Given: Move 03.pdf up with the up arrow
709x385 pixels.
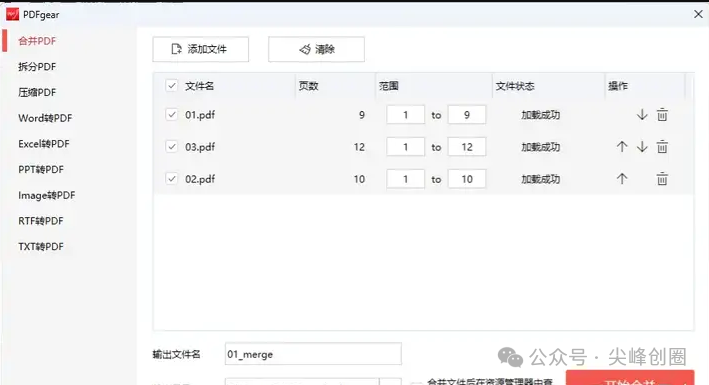Looking at the screenshot, I should tap(622, 147).
